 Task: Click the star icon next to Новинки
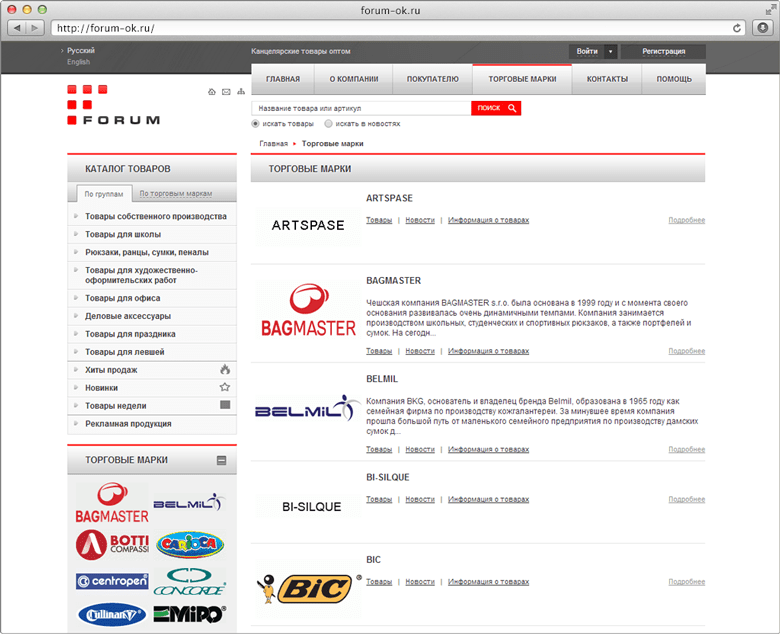(x=225, y=388)
